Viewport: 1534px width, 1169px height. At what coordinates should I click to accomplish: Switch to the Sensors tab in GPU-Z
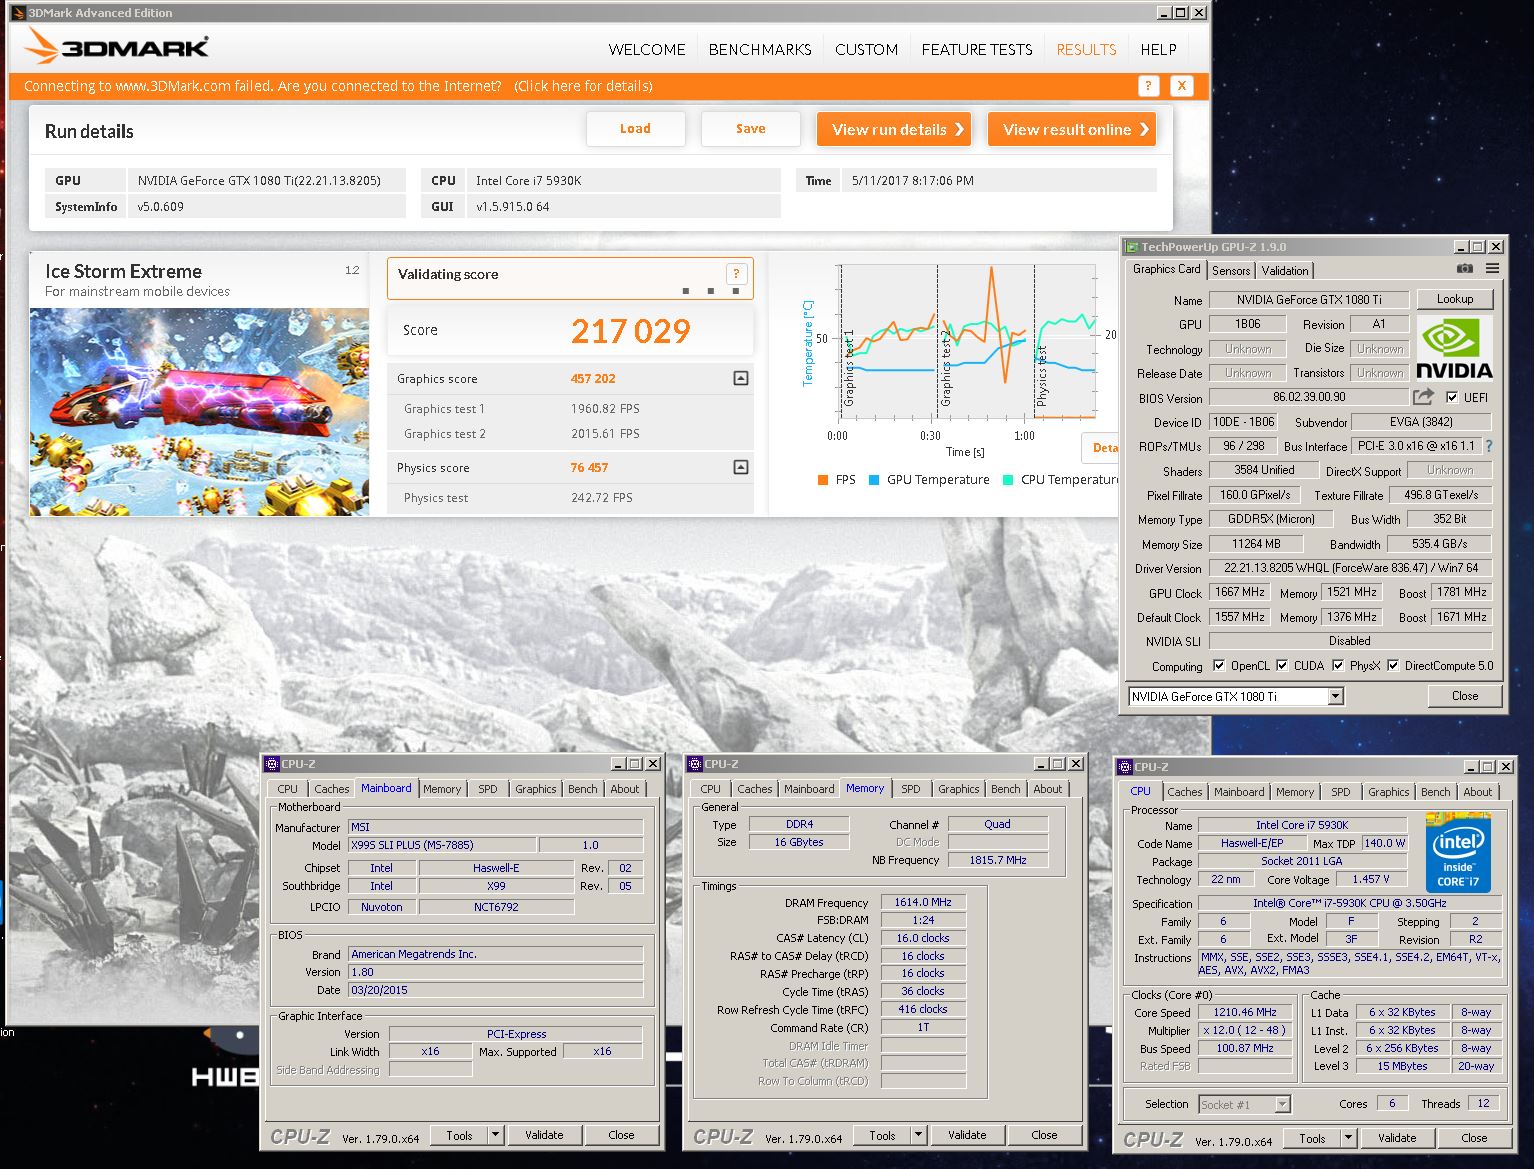click(1231, 271)
